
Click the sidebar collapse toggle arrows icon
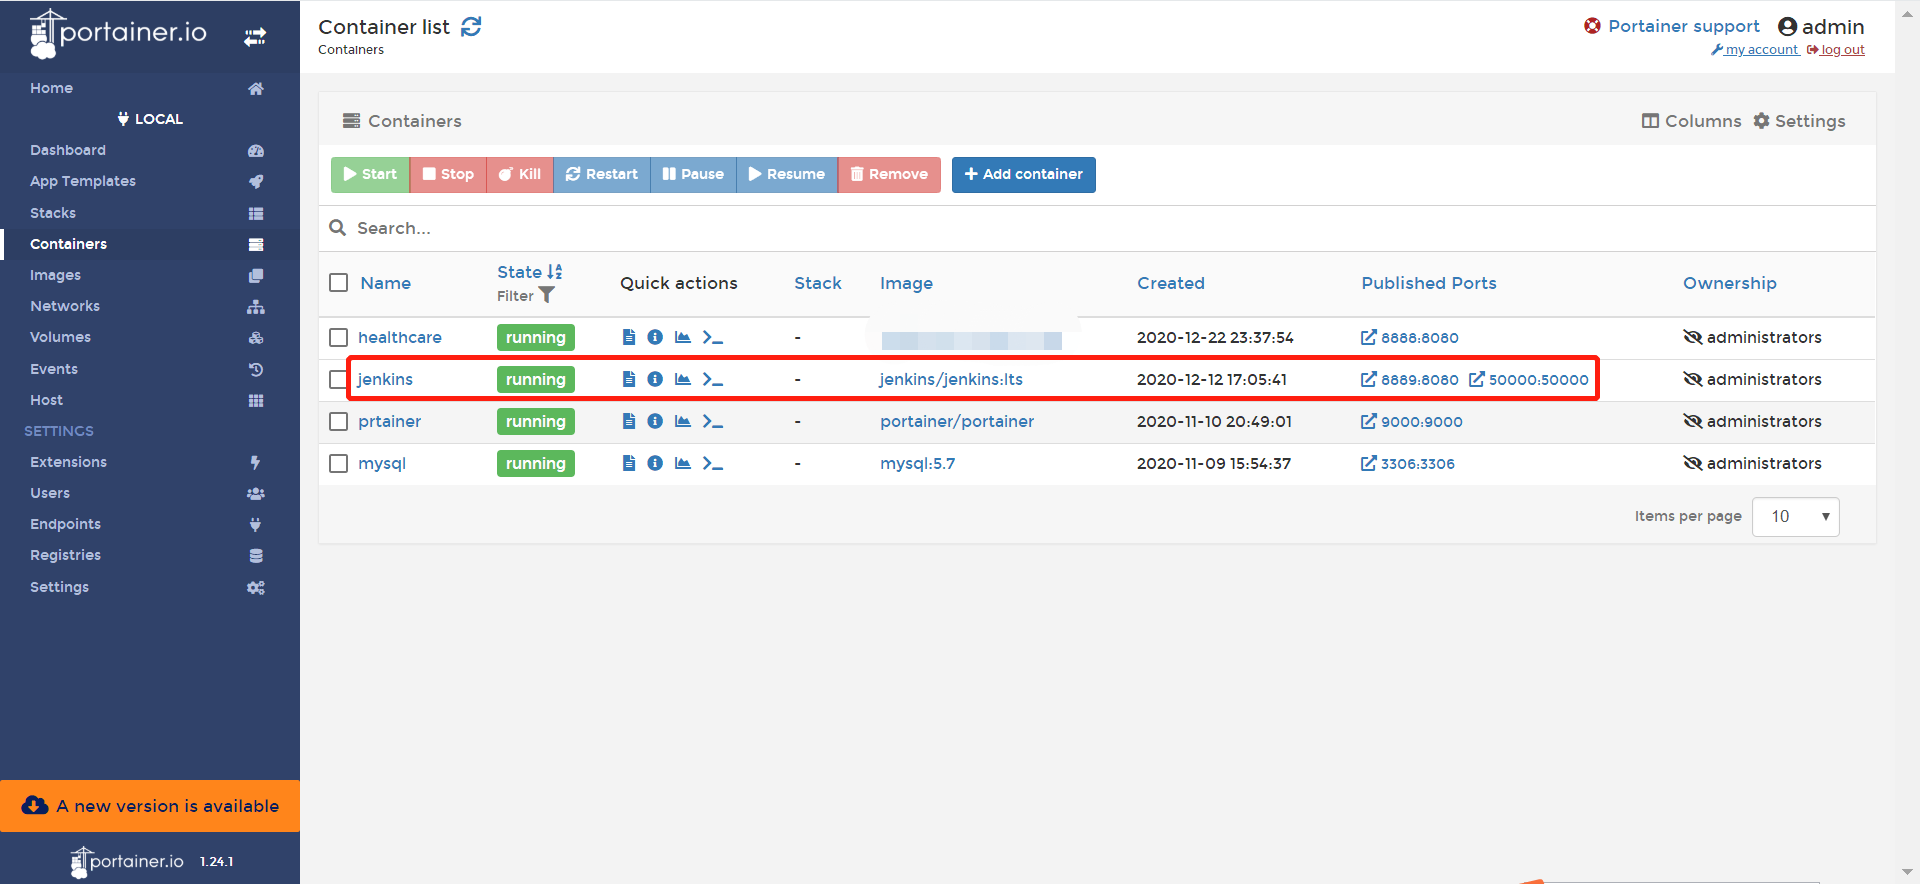(x=255, y=37)
